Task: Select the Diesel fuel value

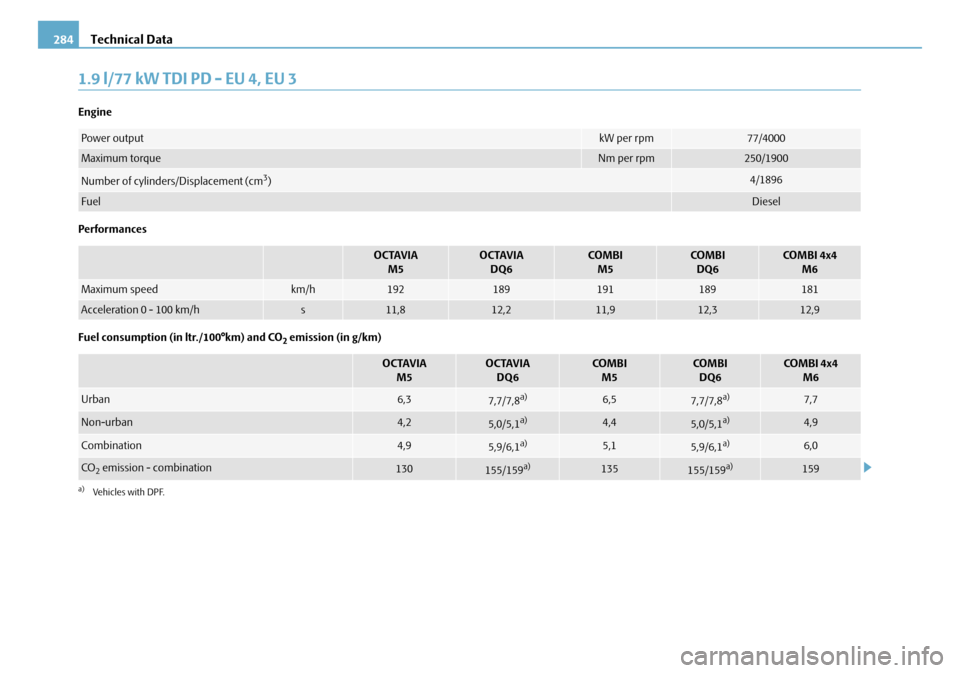Action: coord(765,201)
